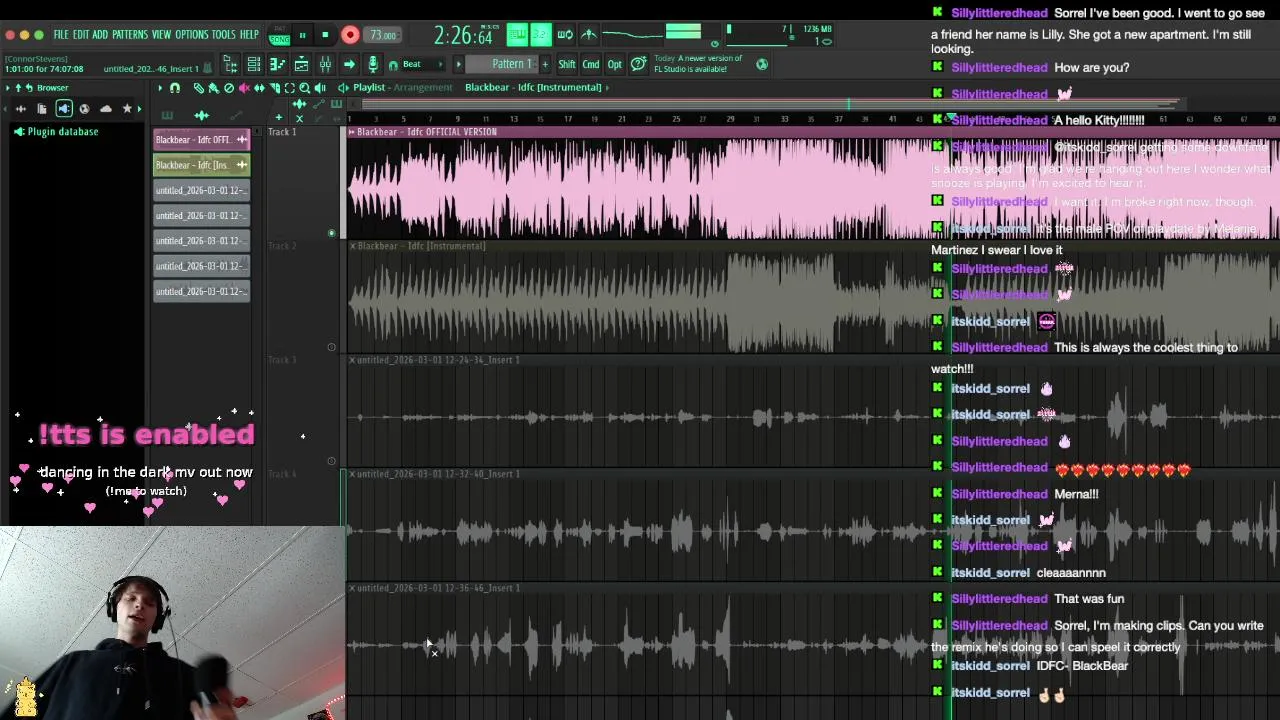Open the Mixer icon in toolbar
Image resolution: width=1280 pixels, height=720 pixels.
(x=325, y=65)
